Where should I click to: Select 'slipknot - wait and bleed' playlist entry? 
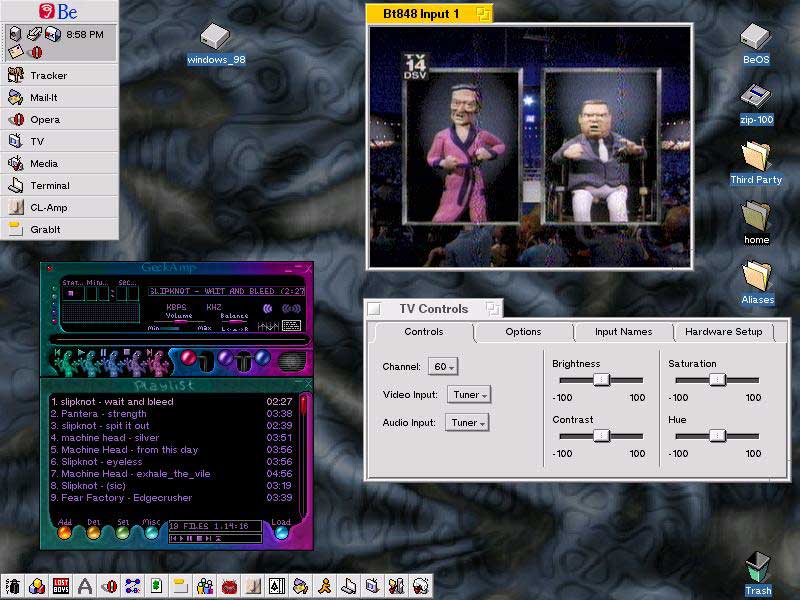click(x=172, y=402)
